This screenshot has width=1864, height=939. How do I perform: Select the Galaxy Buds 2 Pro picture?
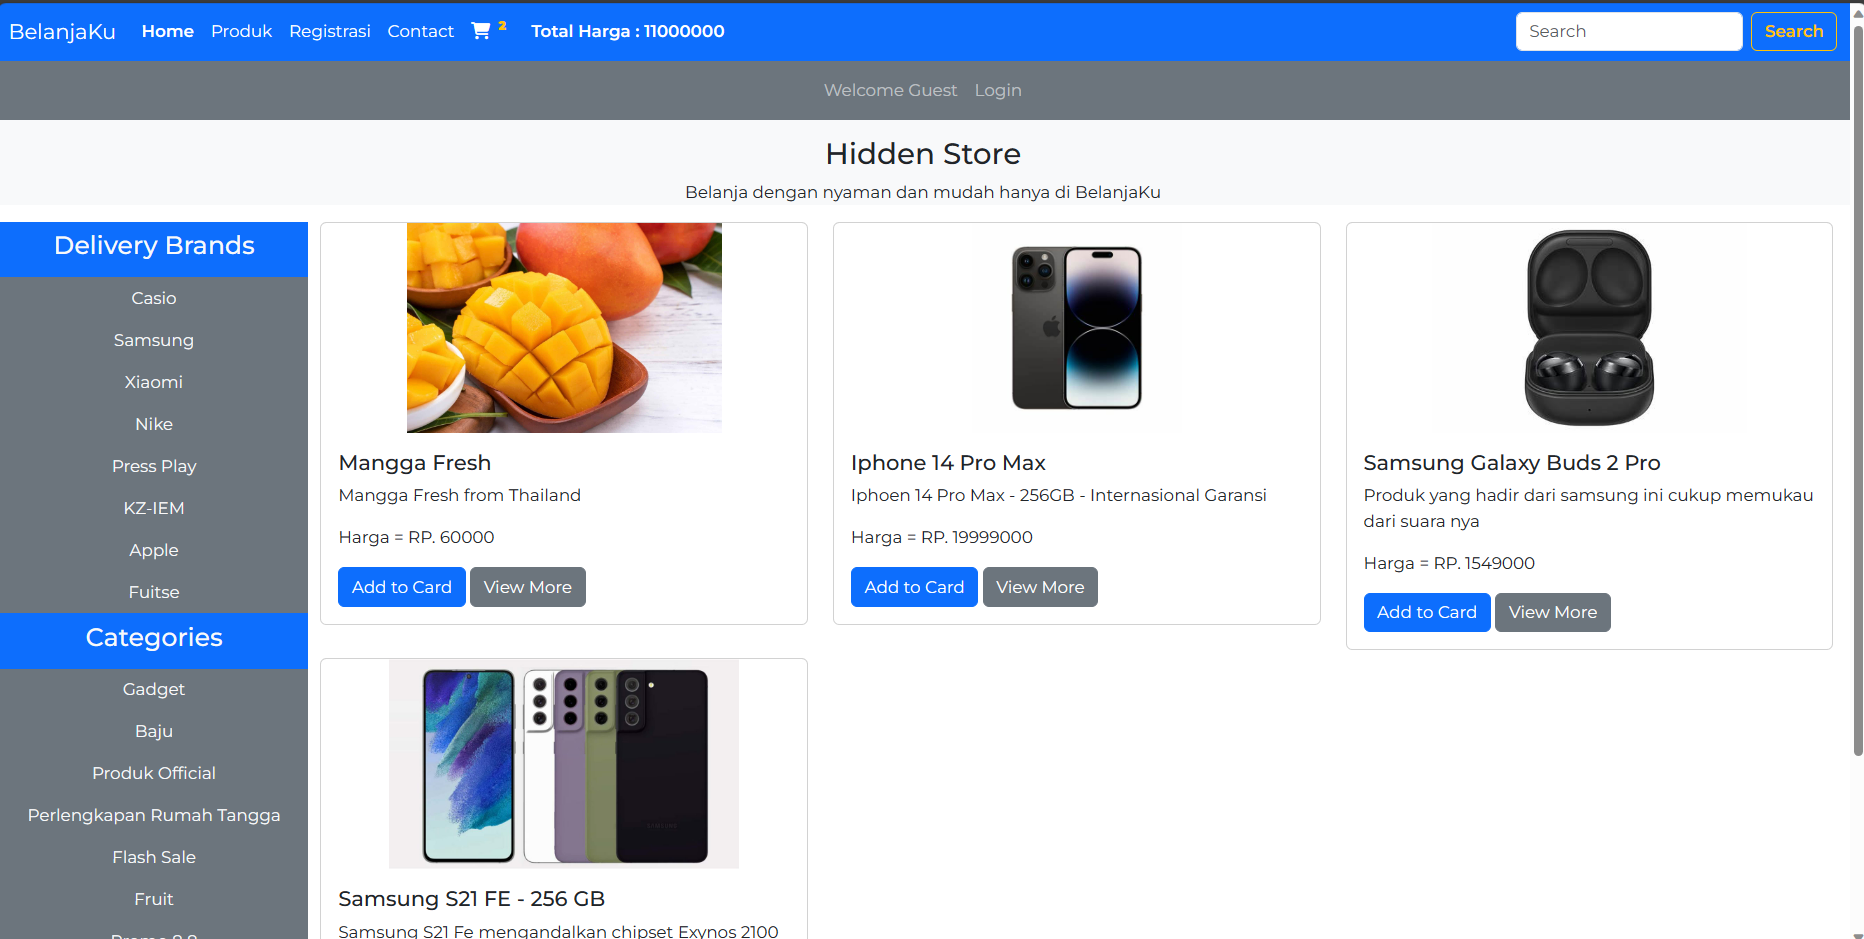coord(1589,328)
